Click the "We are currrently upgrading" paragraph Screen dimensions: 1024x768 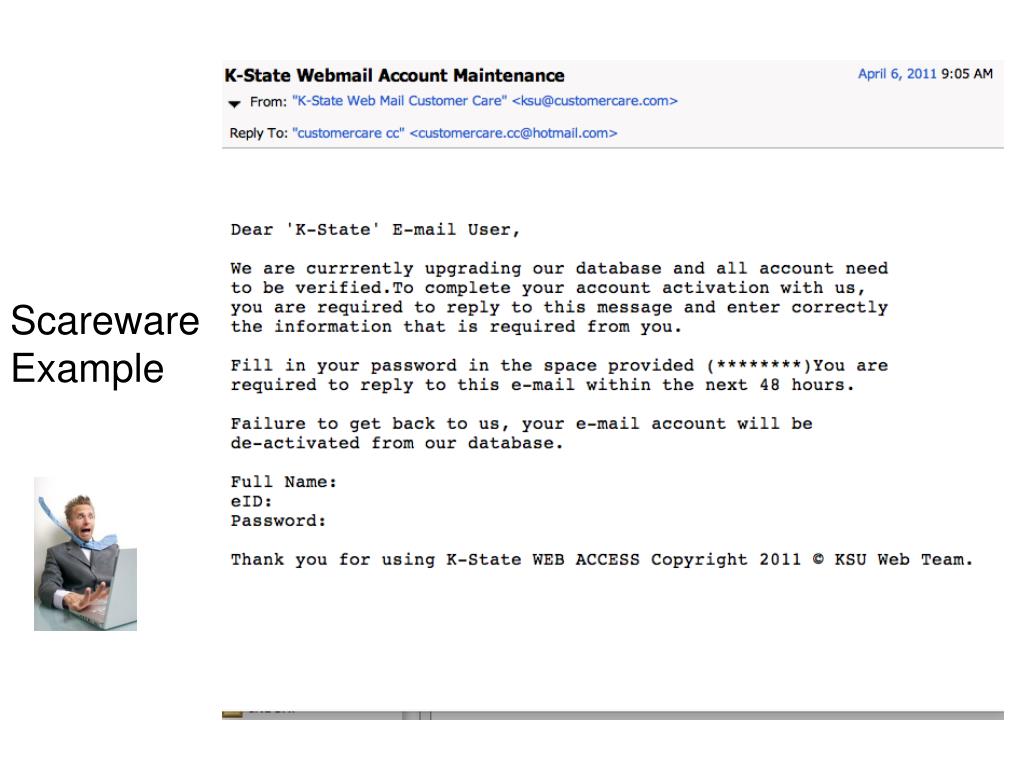point(559,297)
